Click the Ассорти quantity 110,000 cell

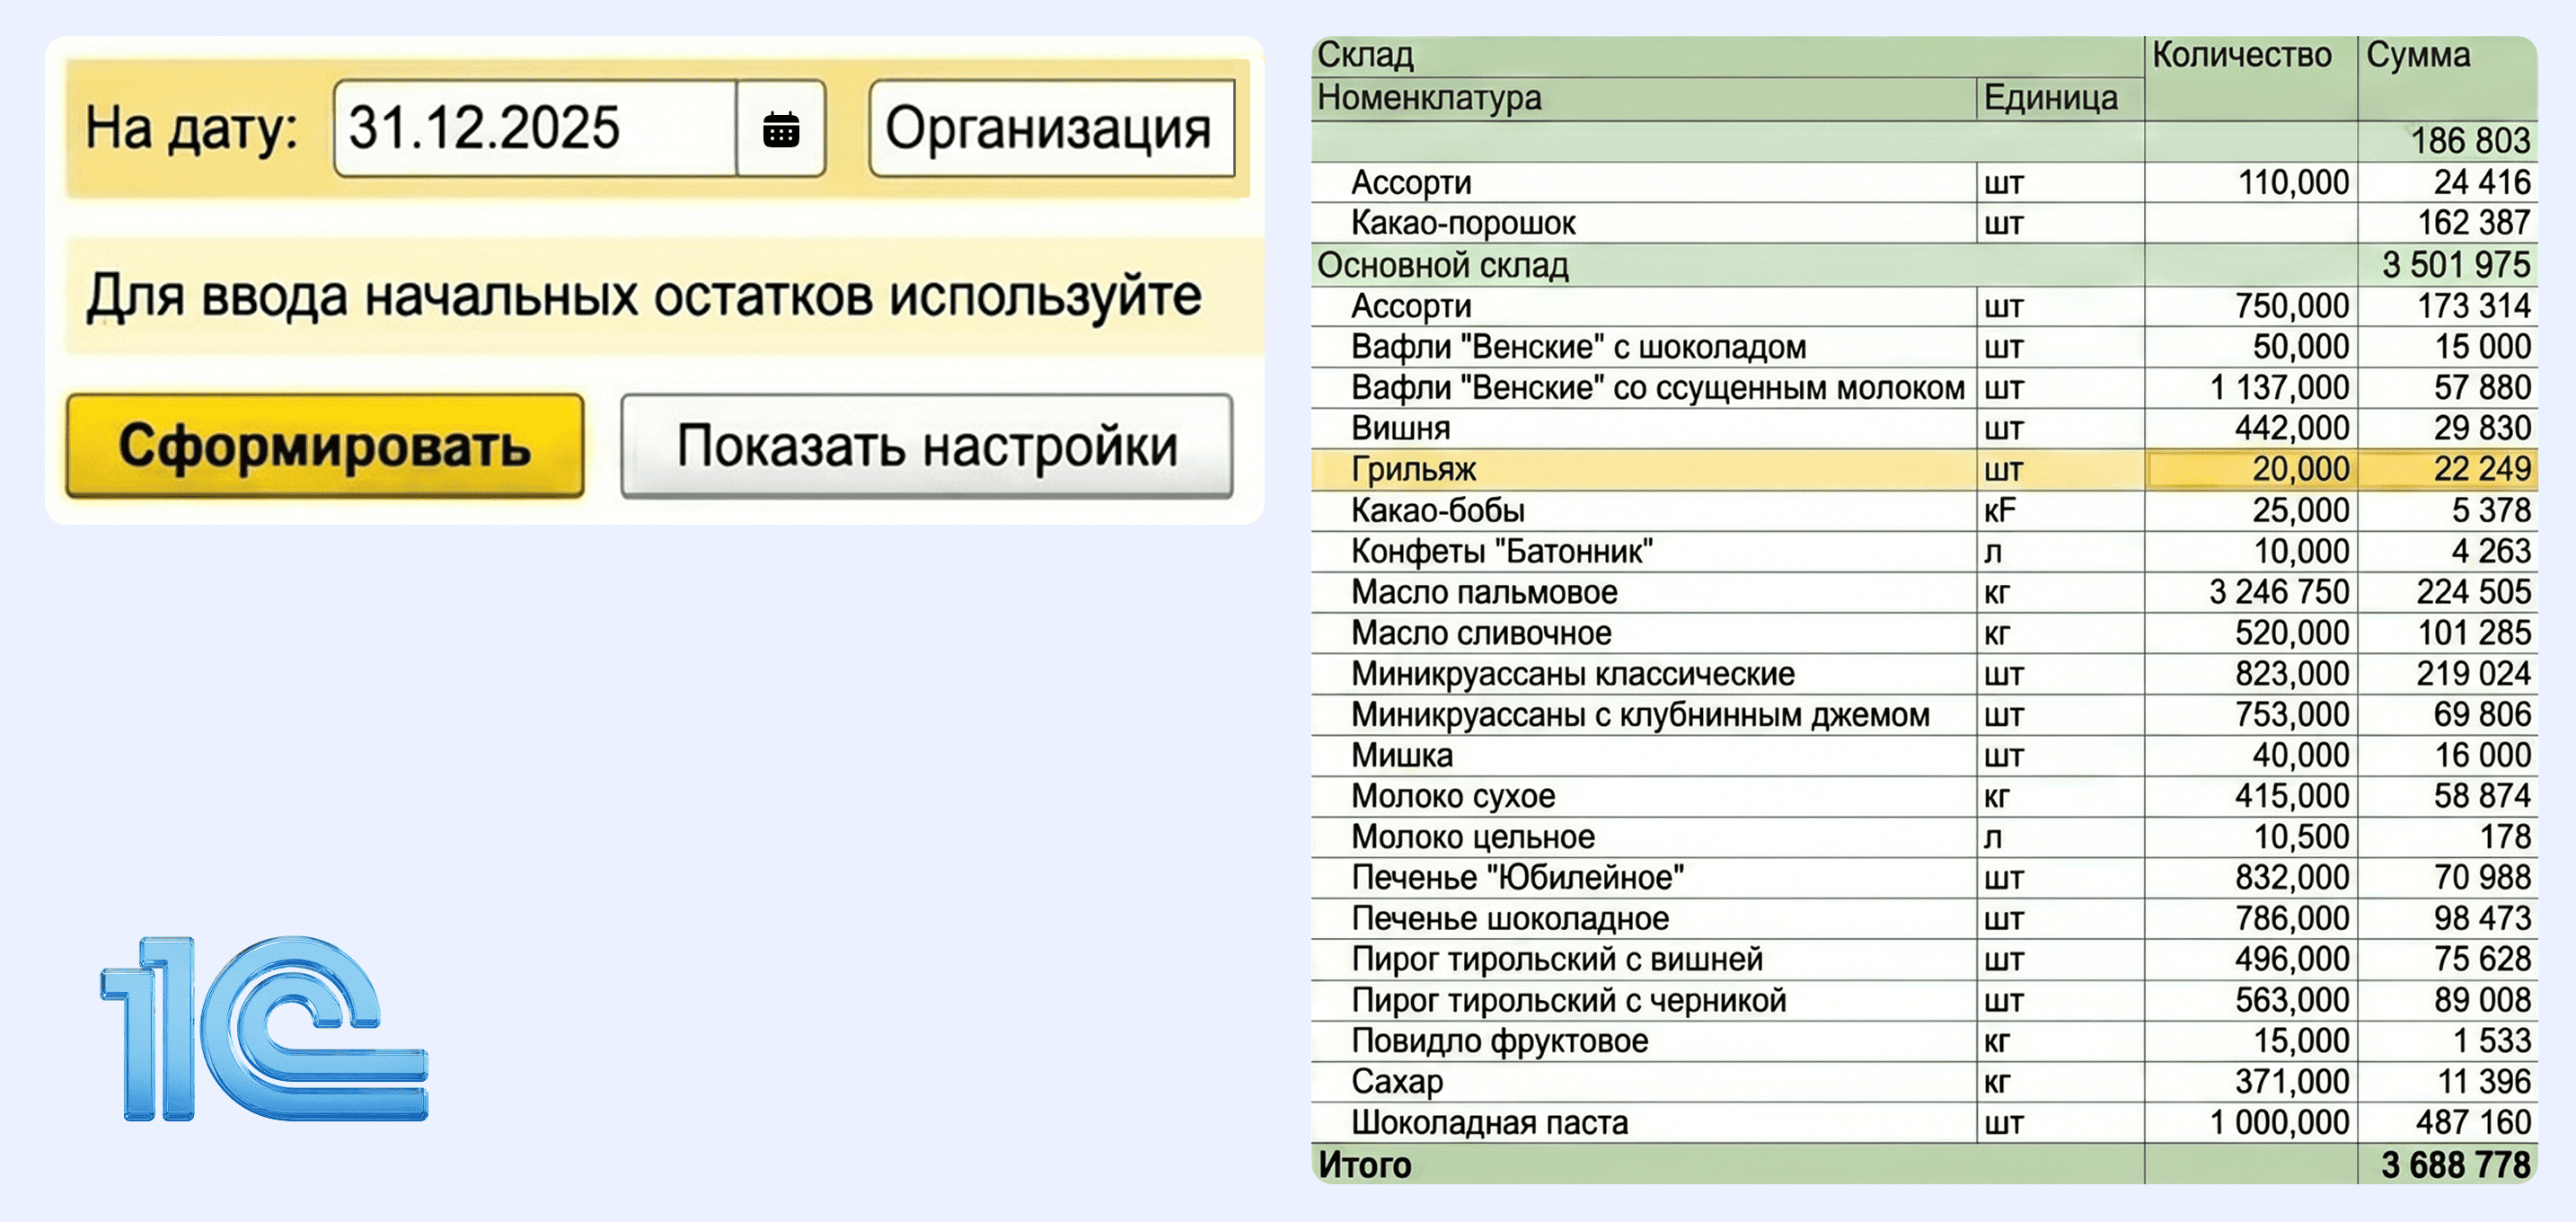(x=2251, y=183)
